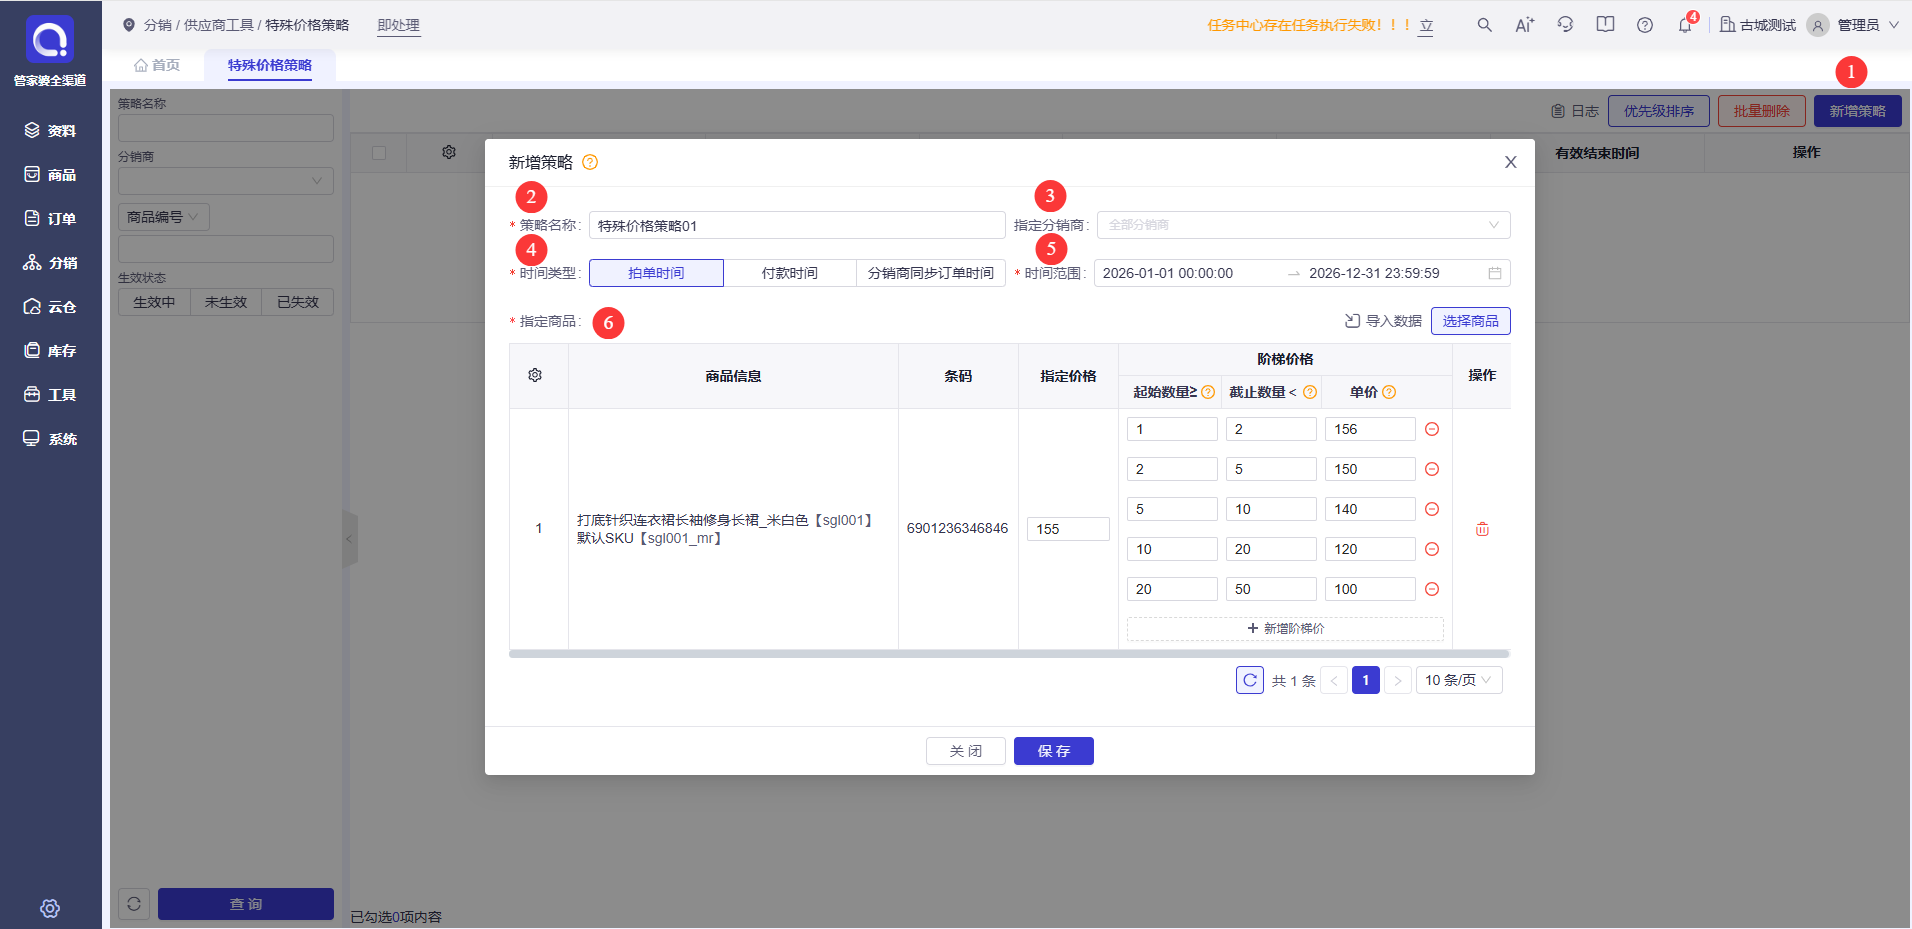Open notifications bell icon
Viewport: 1912px width, 929px height.
click(1686, 25)
